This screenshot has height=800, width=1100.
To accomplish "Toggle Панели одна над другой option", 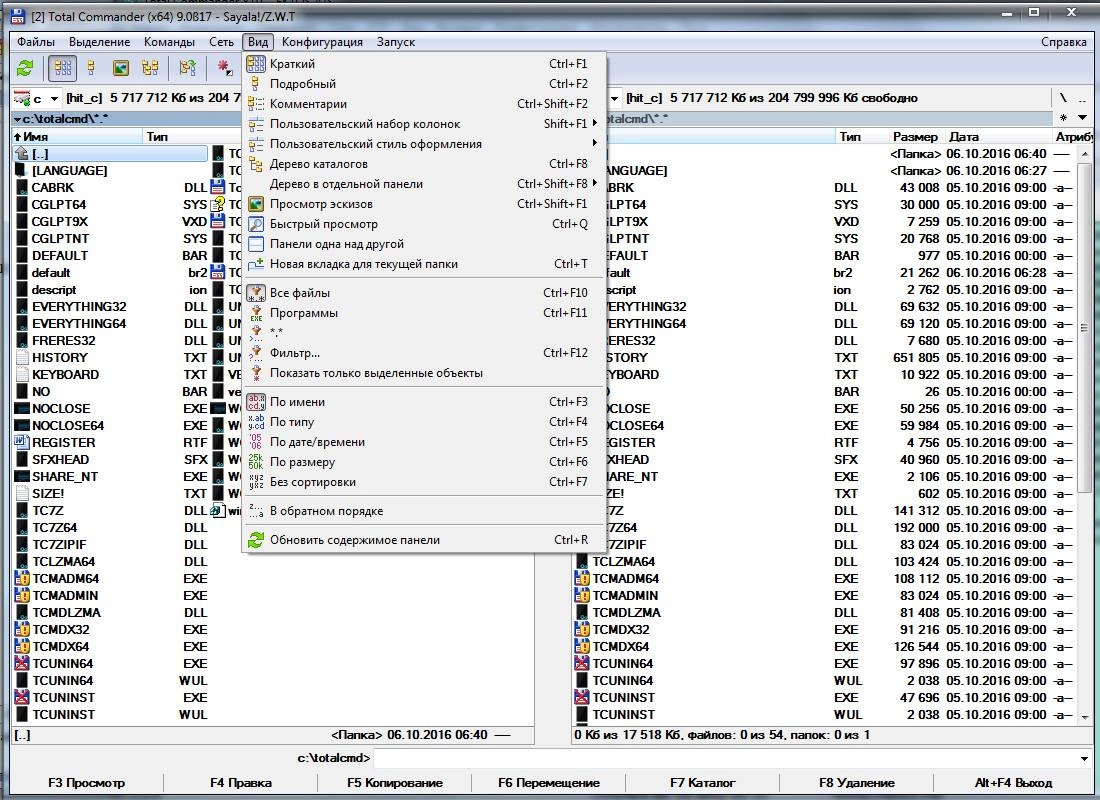I will click(x=424, y=244).
